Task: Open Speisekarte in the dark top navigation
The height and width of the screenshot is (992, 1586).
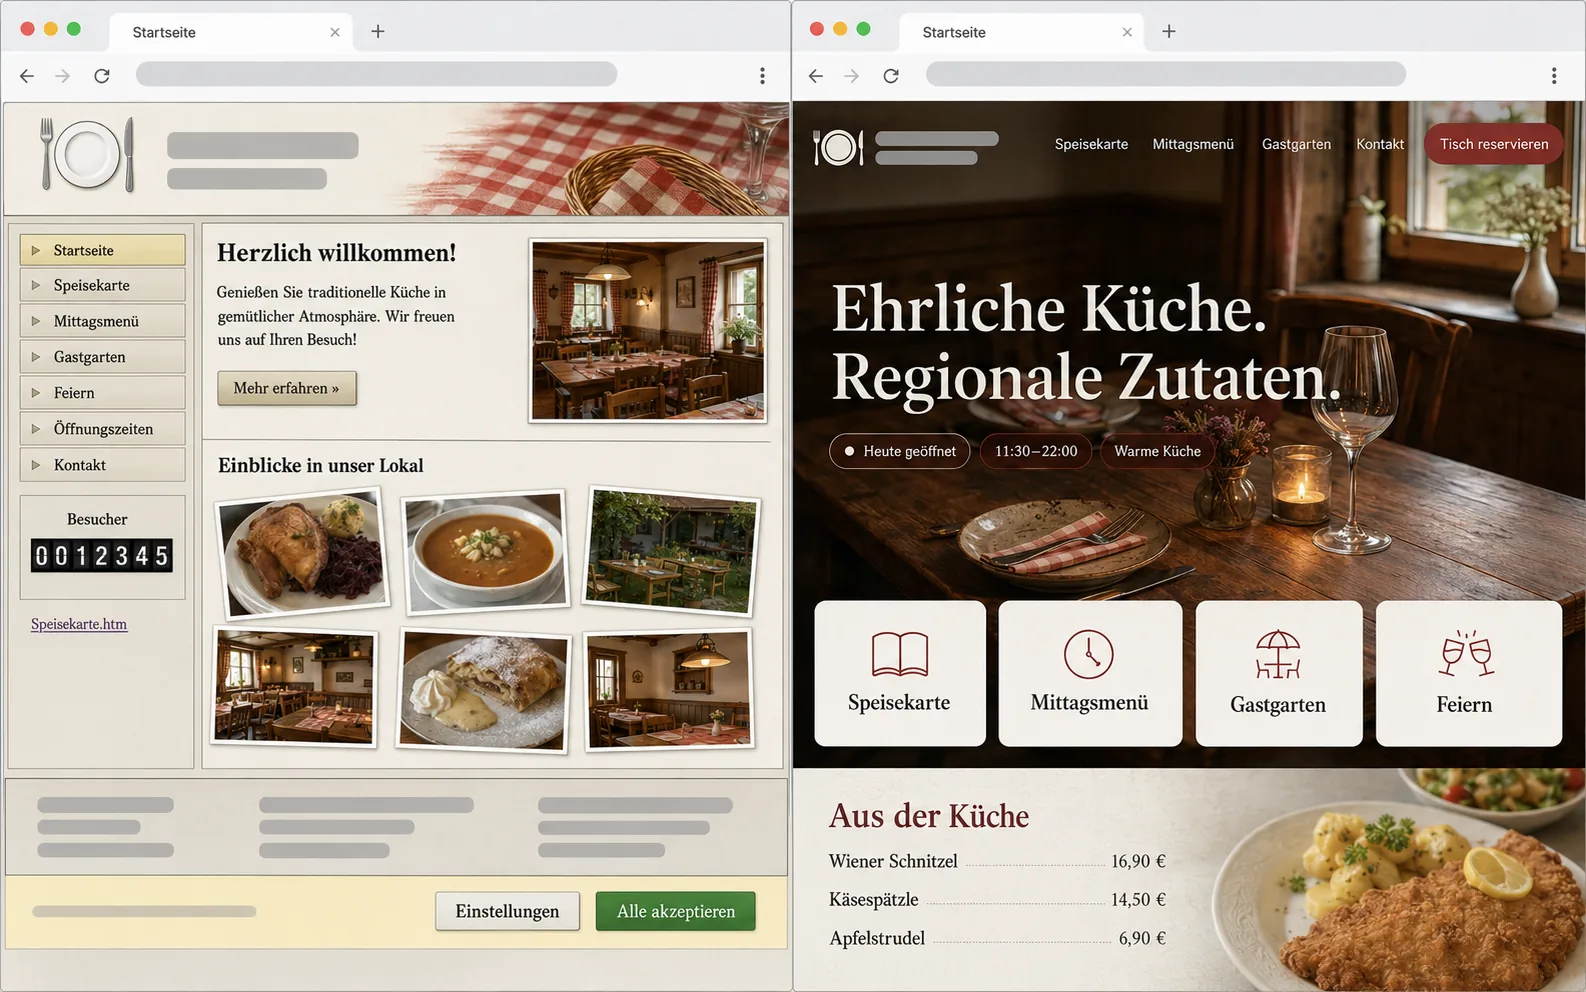Action: (1091, 144)
